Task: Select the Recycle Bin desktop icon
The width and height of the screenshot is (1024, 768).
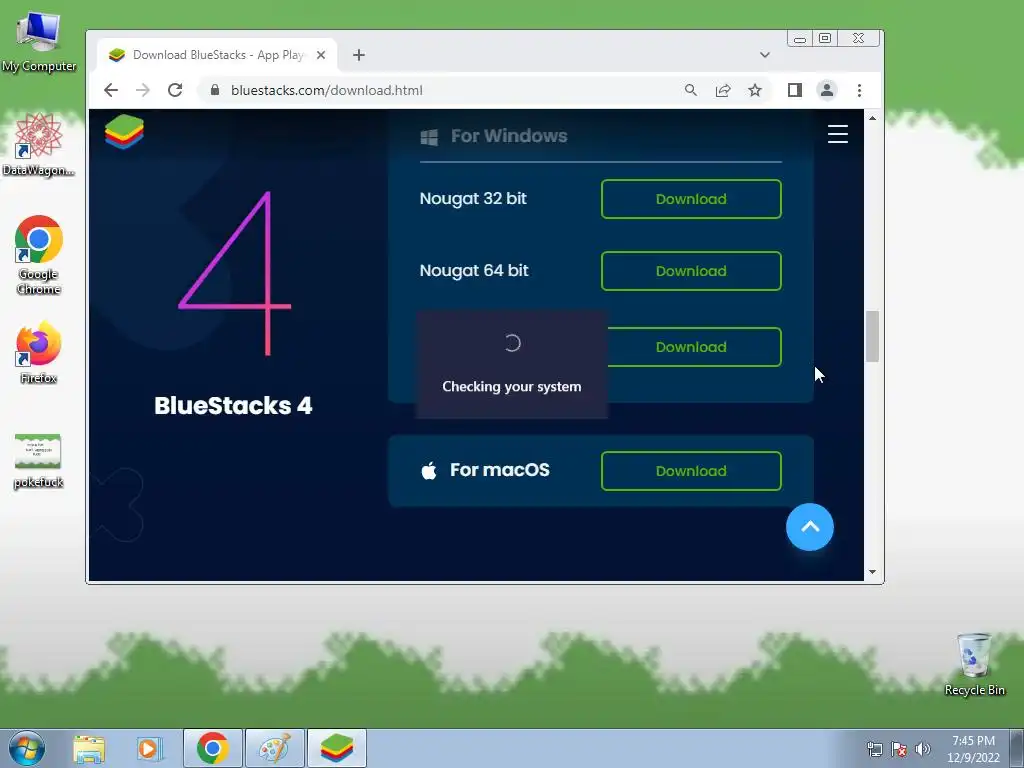Action: click(974, 665)
